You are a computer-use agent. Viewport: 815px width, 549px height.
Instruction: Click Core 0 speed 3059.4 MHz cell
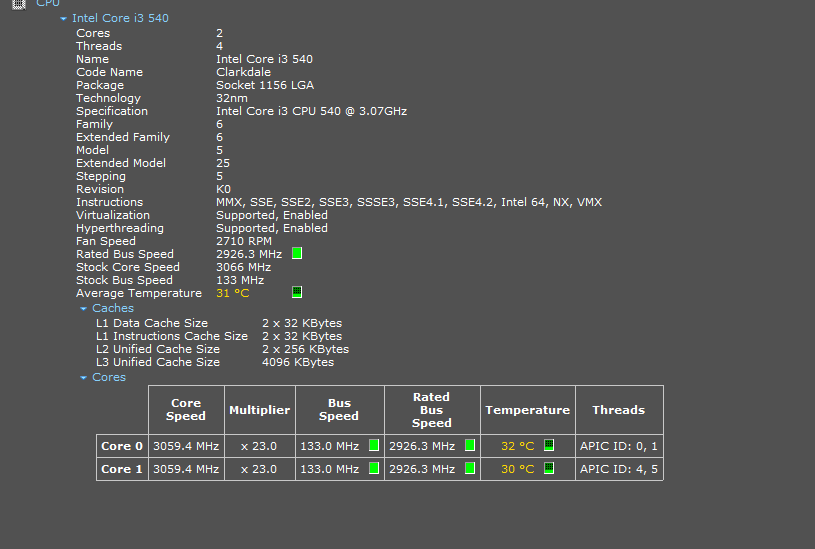(x=186, y=446)
